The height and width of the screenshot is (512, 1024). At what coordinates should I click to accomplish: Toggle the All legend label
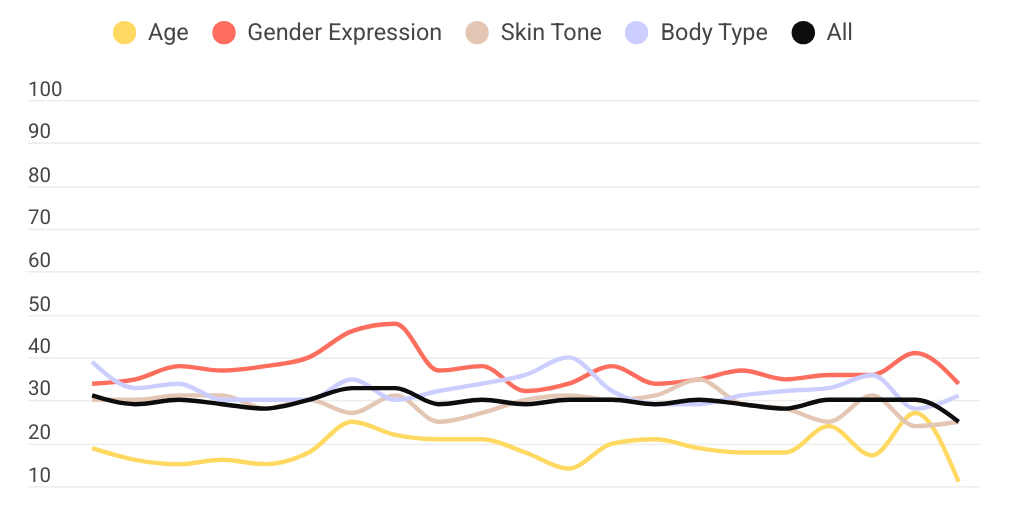coord(840,33)
